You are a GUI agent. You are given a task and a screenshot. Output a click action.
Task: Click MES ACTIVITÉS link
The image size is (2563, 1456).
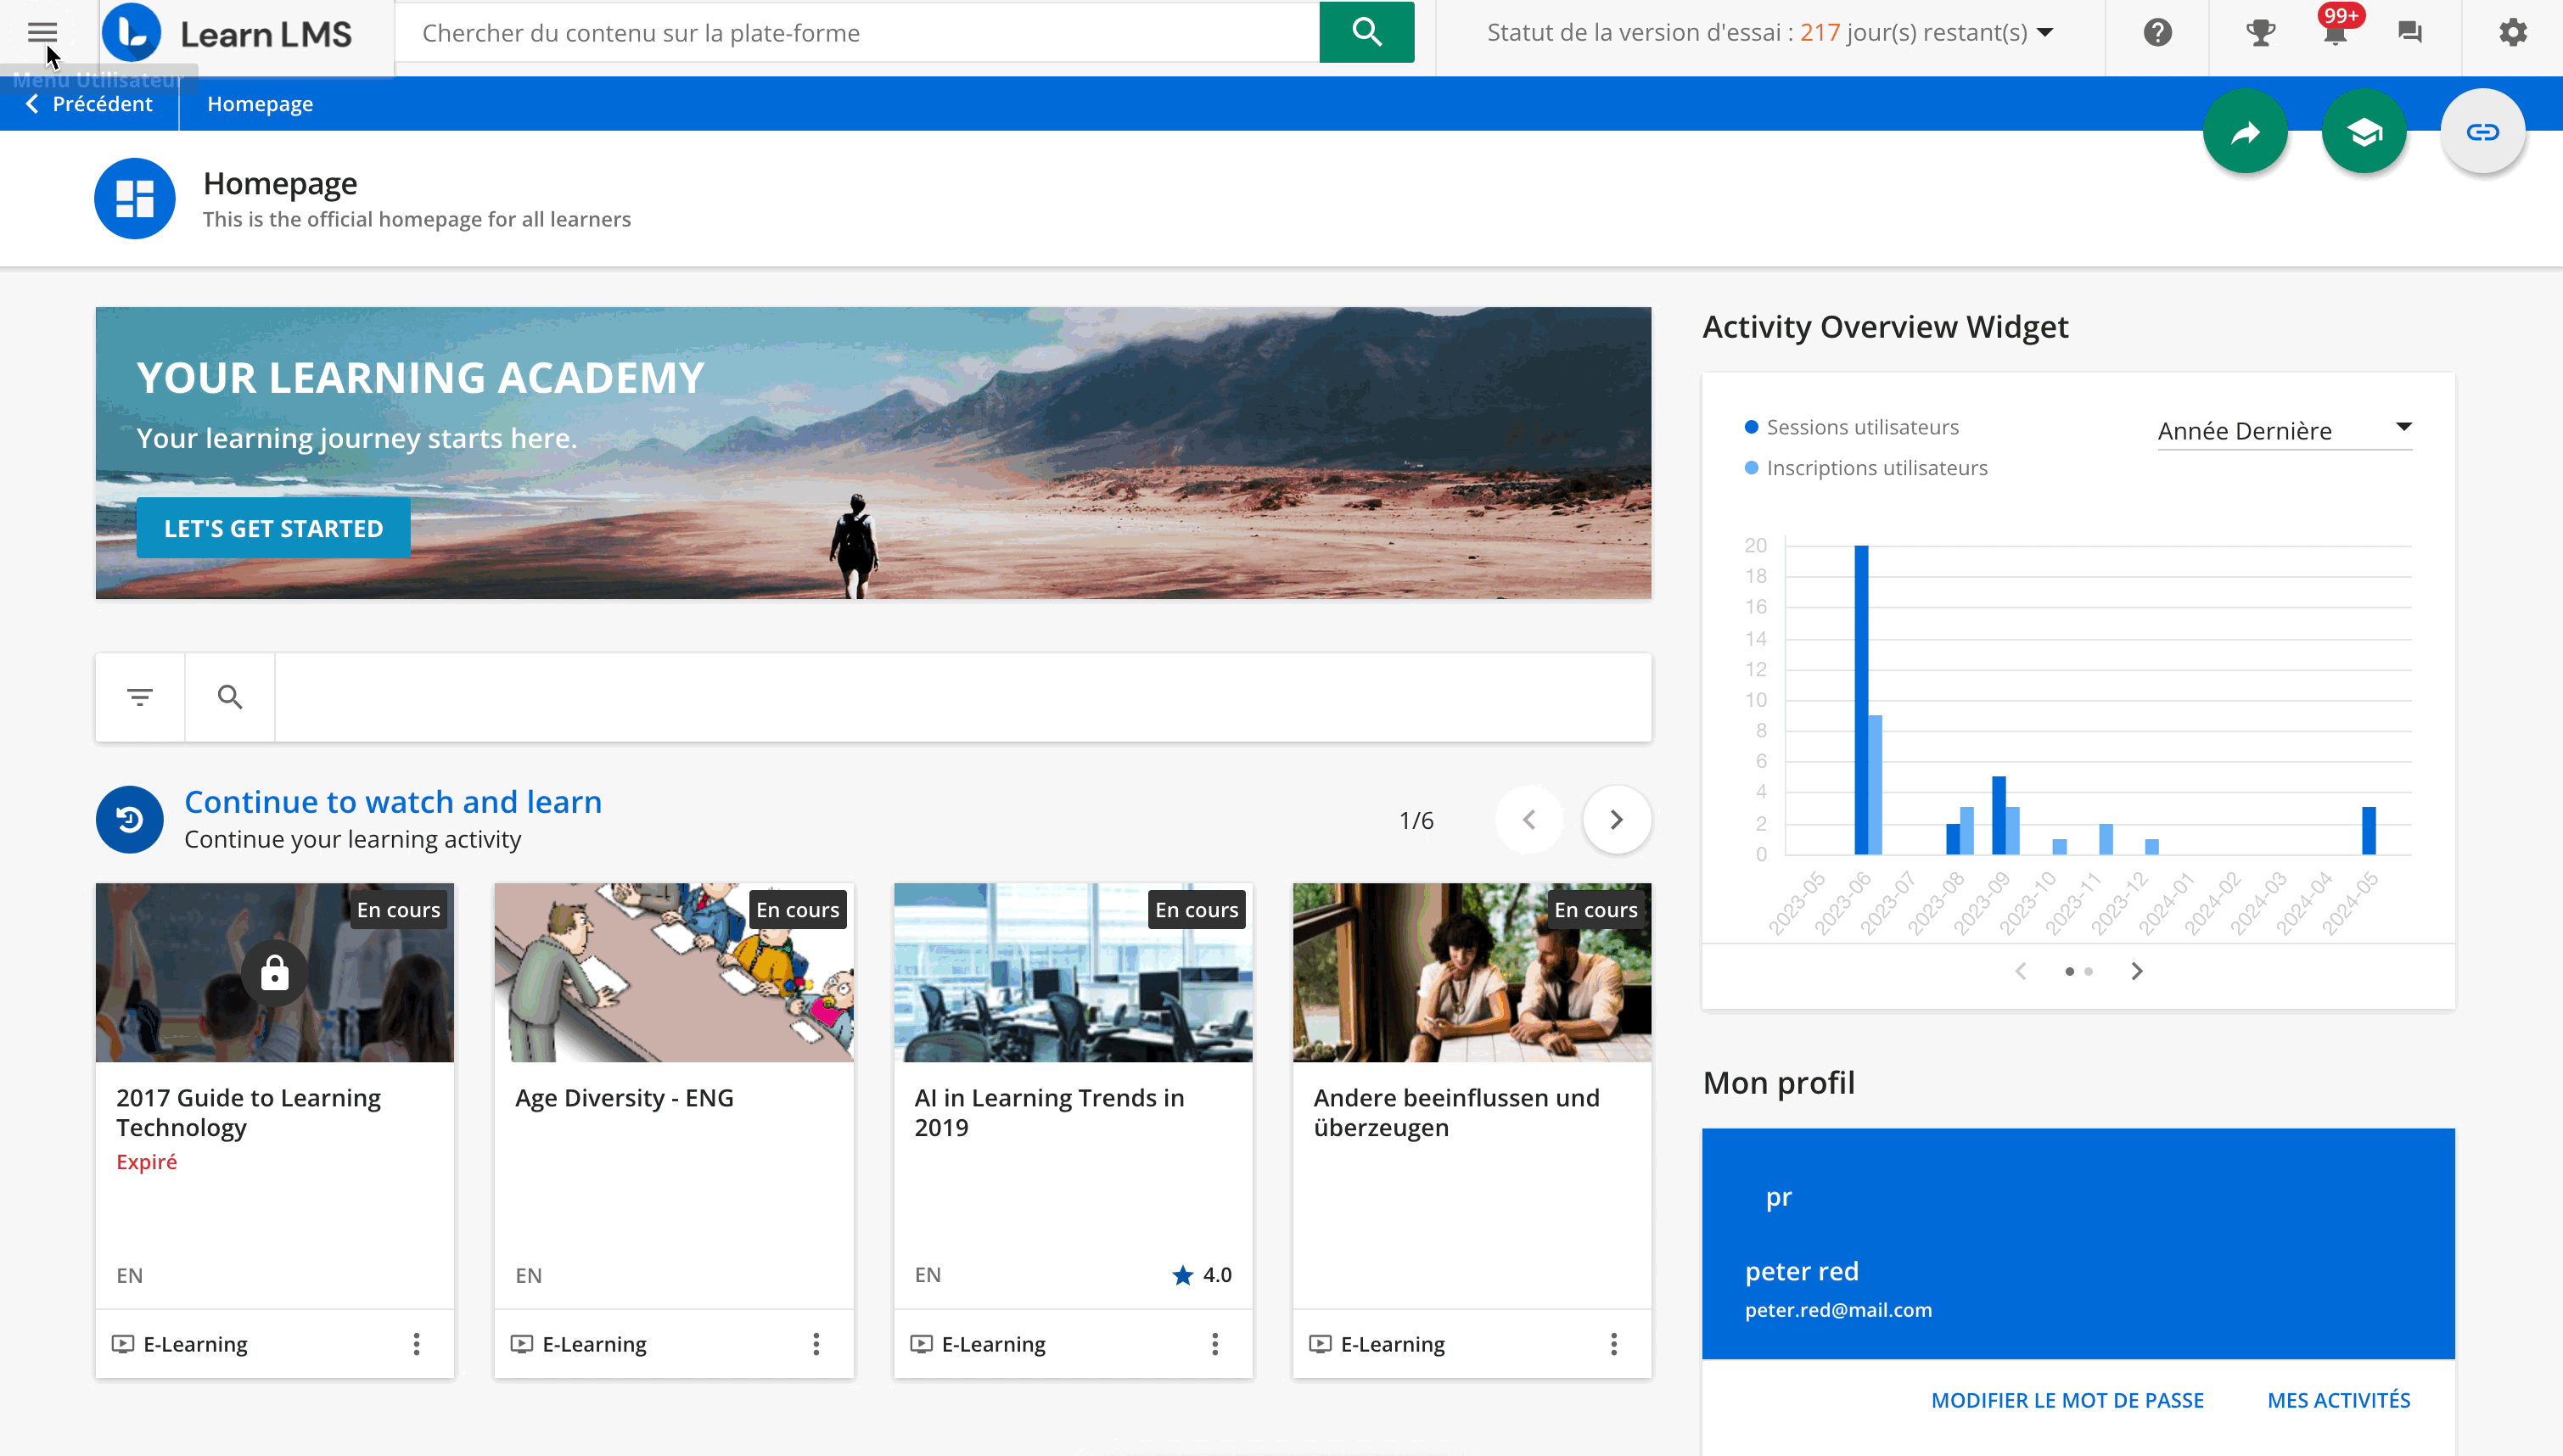pyautogui.click(x=2338, y=1400)
